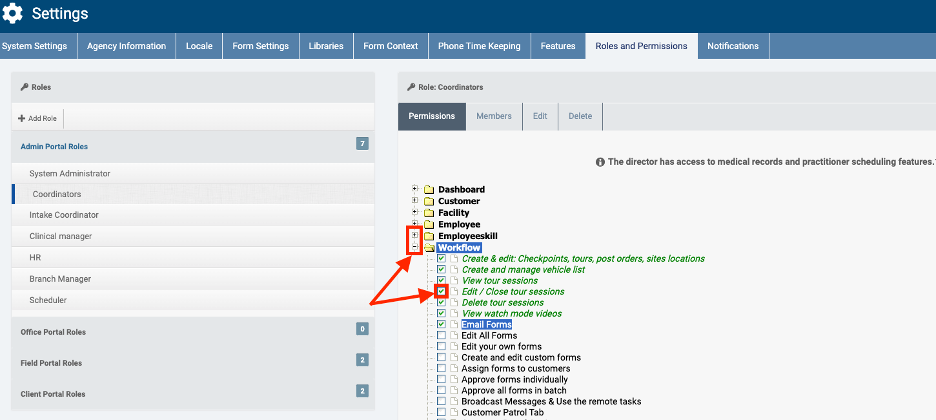Enable Create and edit custom forms
The height and width of the screenshot is (420, 936).
pos(441,357)
